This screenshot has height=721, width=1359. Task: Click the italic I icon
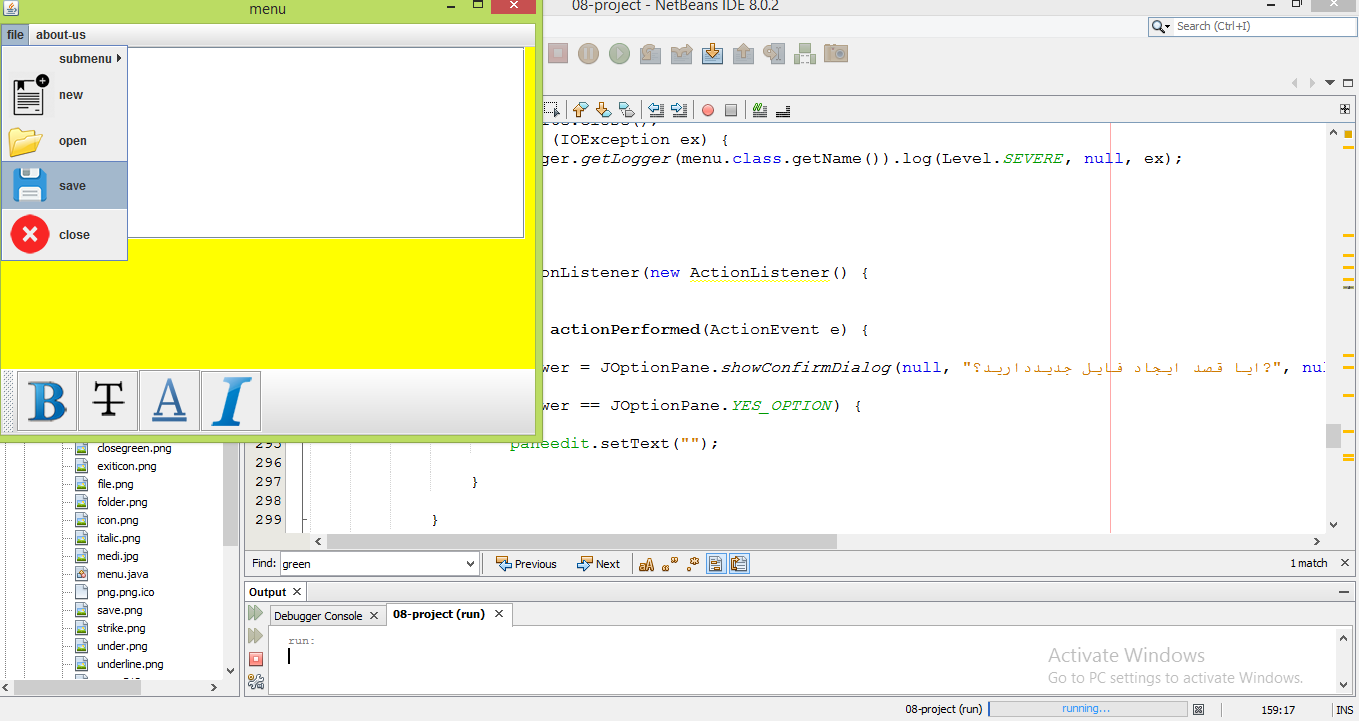230,401
